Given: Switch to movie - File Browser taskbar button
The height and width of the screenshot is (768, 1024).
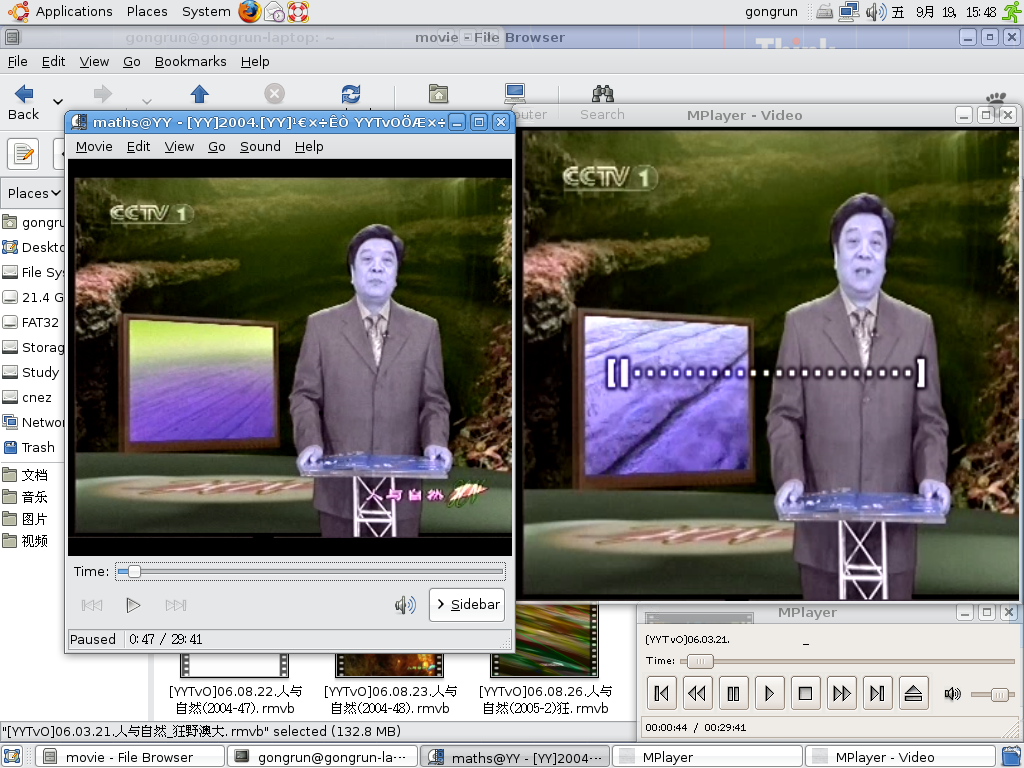Looking at the screenshot, I should (x=129, y=757).
